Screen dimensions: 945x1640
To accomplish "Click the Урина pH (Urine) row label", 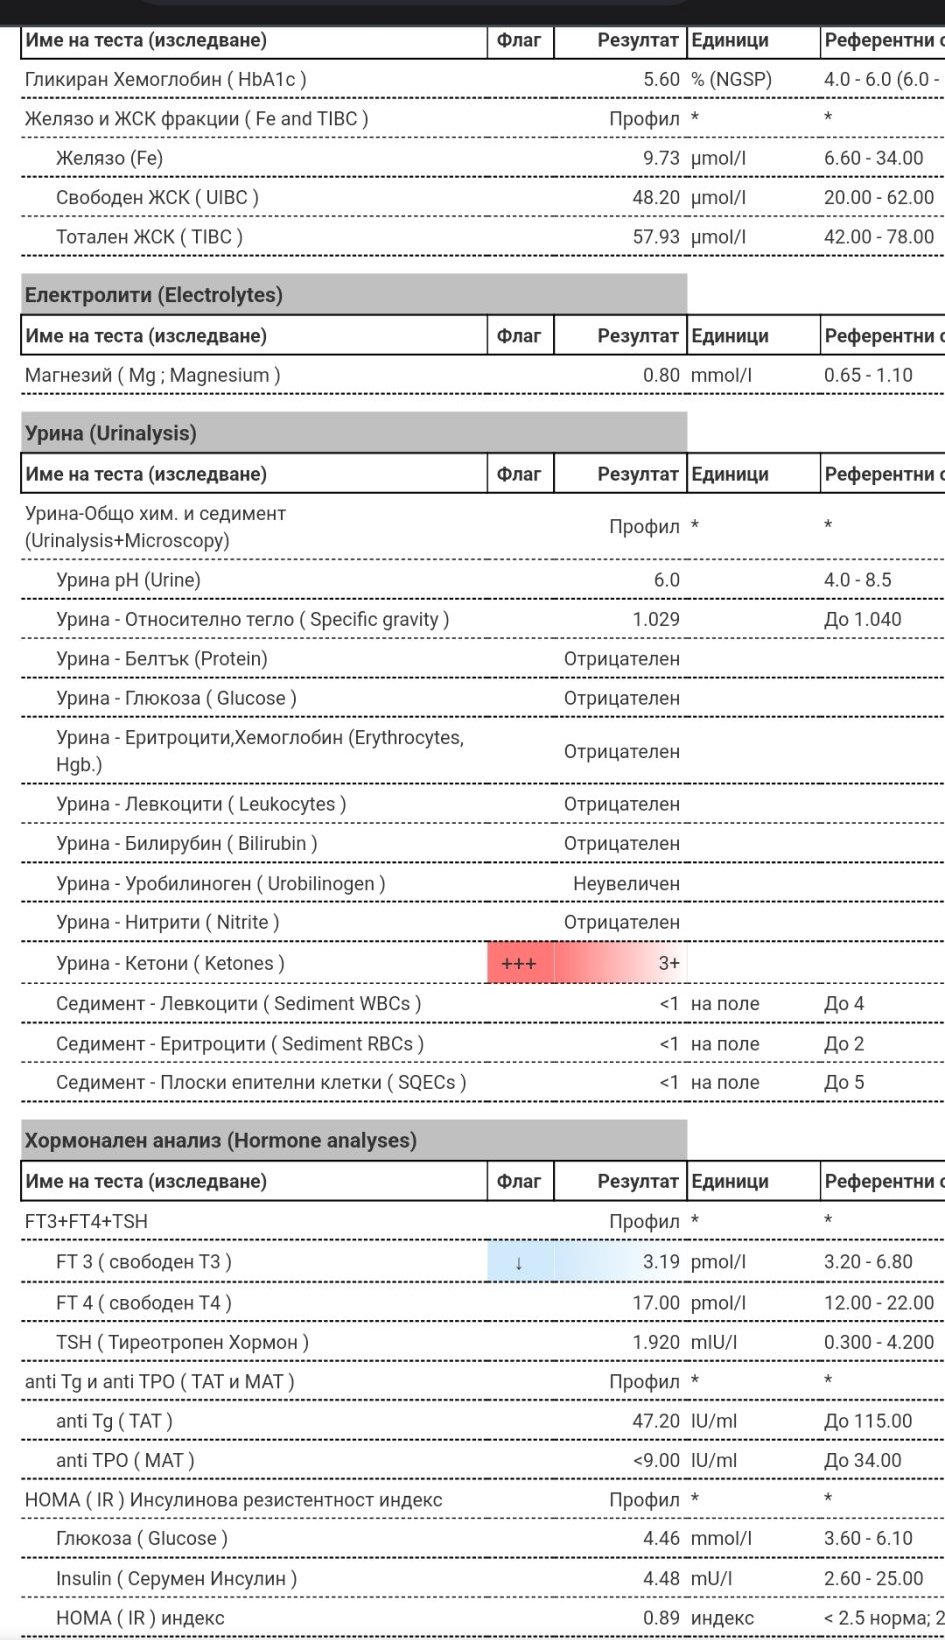I will pos(128,580).
